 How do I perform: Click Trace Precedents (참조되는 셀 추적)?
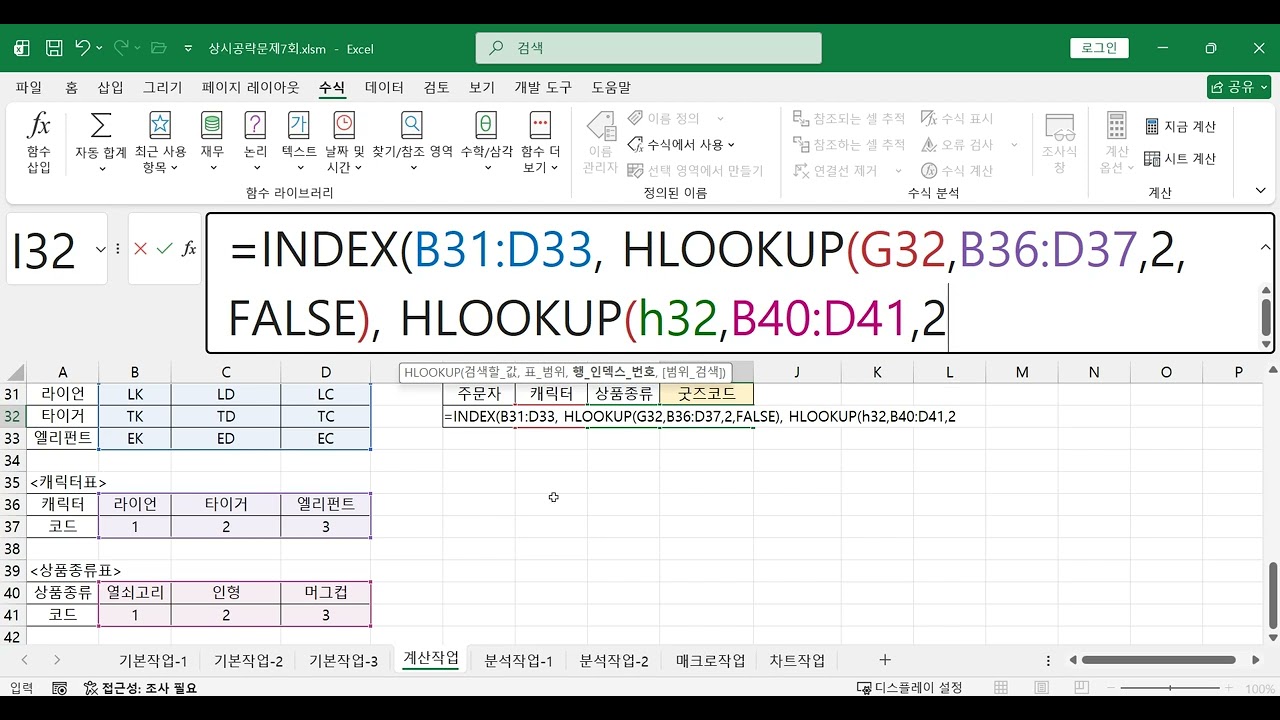(x=849, y=118)
